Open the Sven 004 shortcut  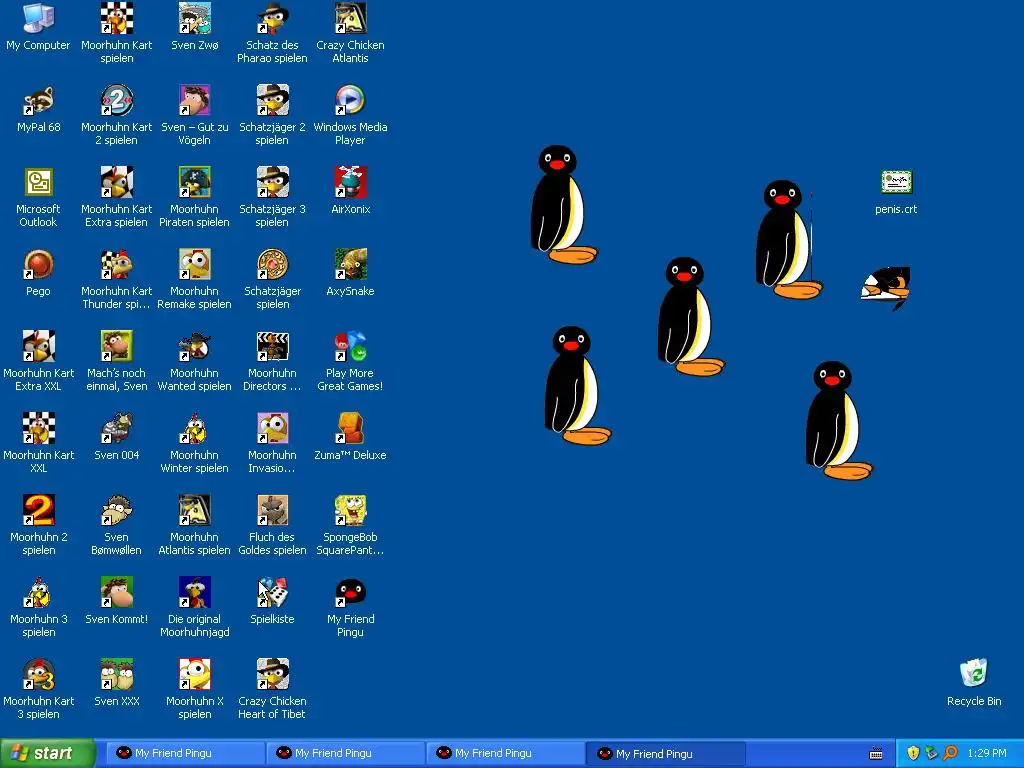(x=117, y=428)
